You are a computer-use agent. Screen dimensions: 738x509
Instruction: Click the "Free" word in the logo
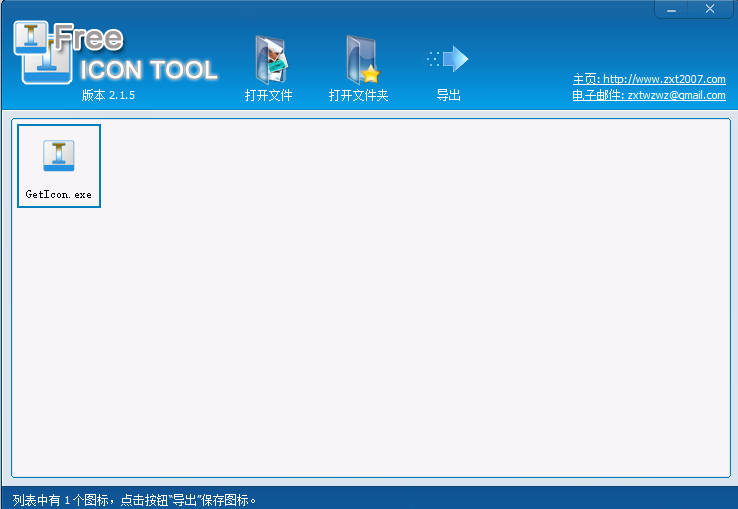88,40
